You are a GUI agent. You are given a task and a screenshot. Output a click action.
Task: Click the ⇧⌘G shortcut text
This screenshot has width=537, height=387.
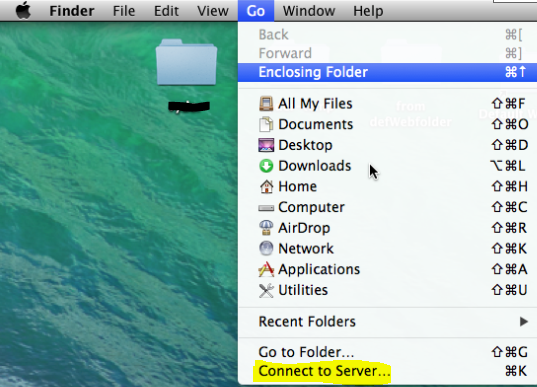(510, 352)
